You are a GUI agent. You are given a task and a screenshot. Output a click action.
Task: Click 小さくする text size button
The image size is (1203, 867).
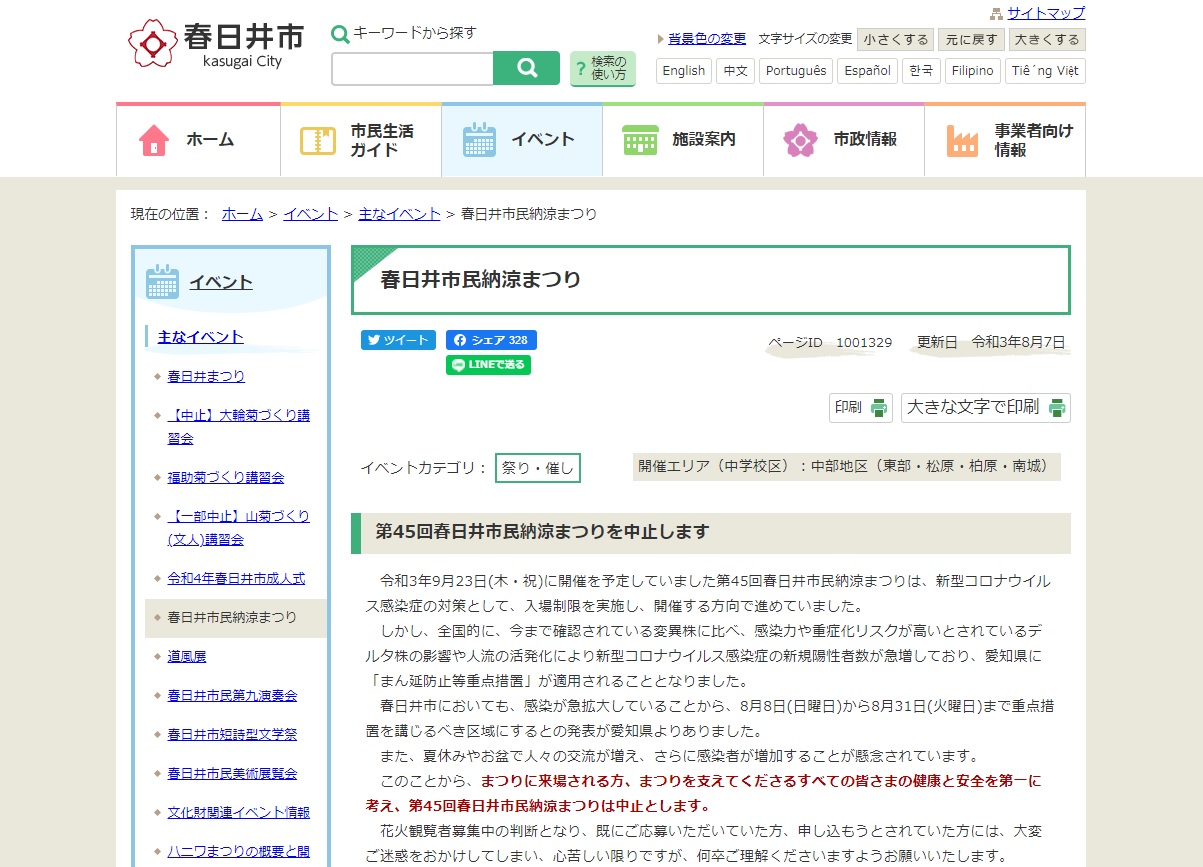(x=895, y=40)
